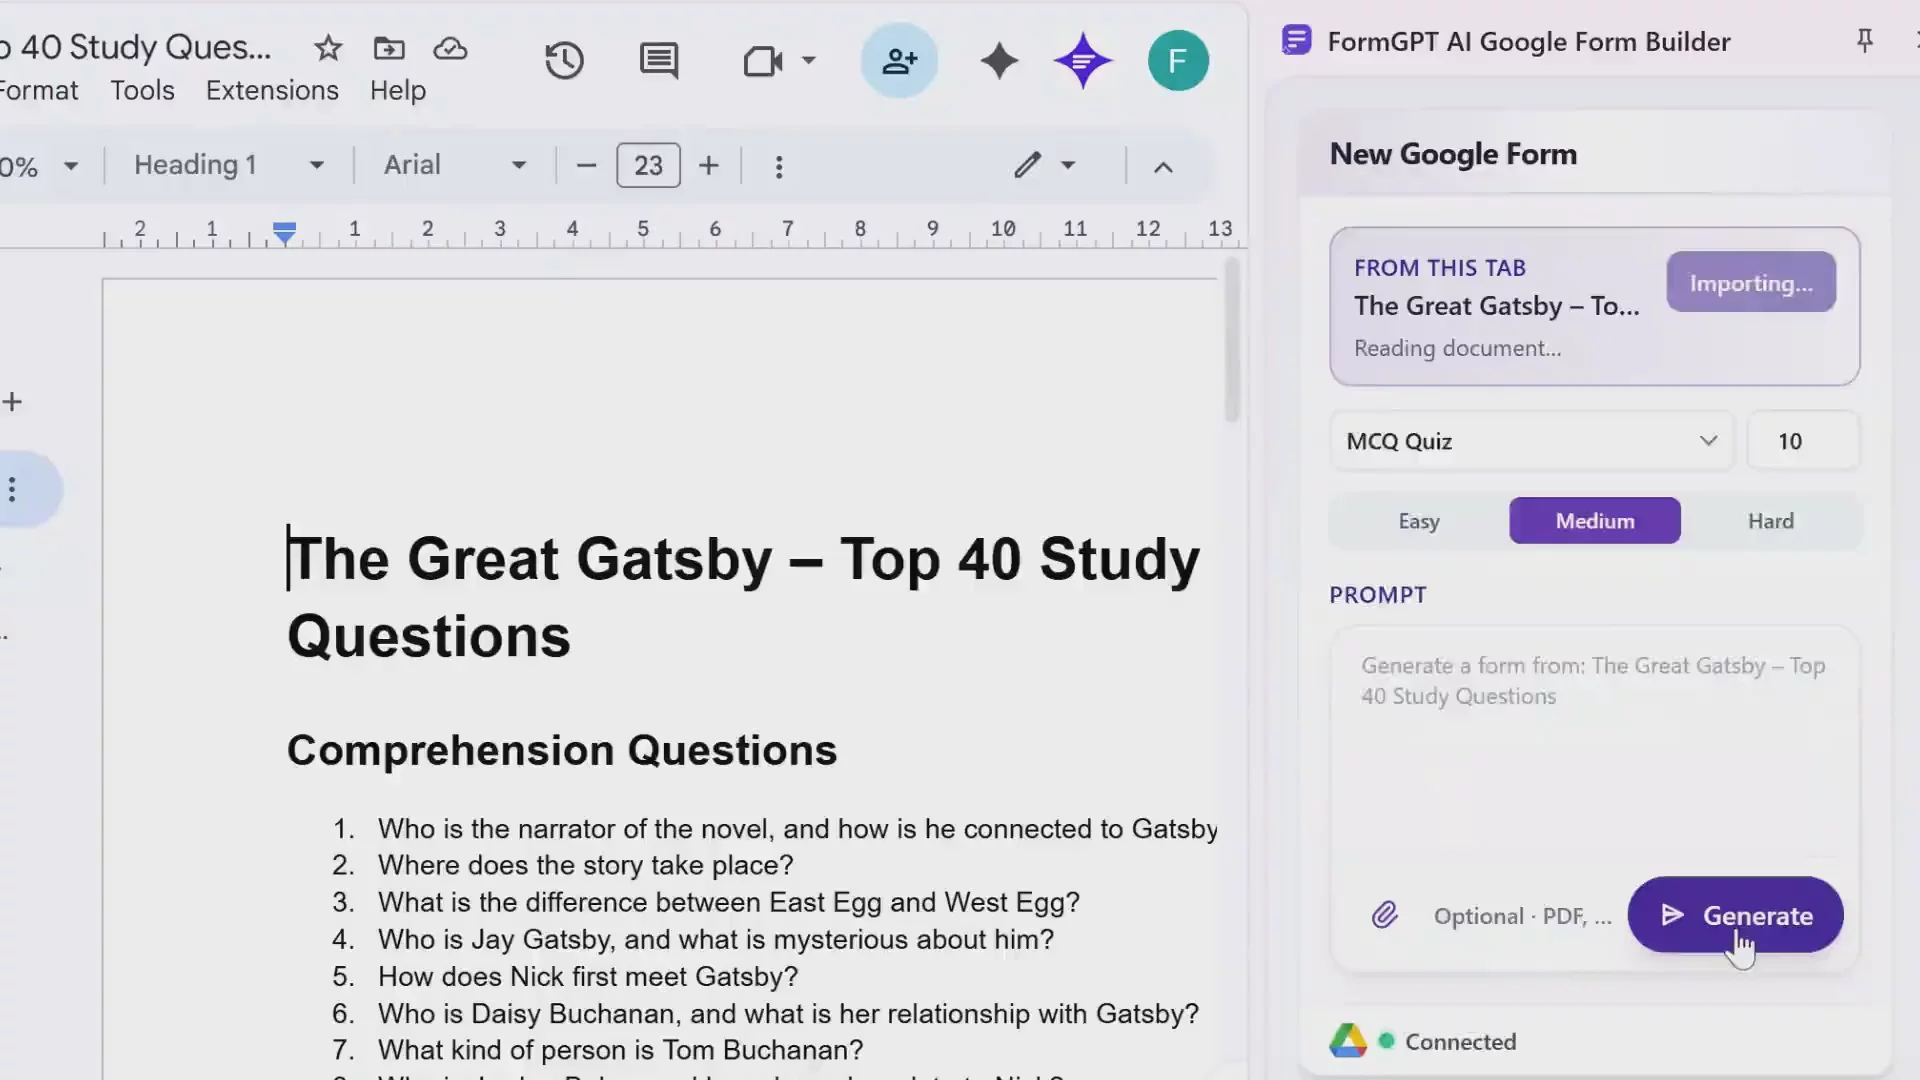Open the Heading 1 style dropdown
The image size is (1920, 1080).
coord(229,165)
